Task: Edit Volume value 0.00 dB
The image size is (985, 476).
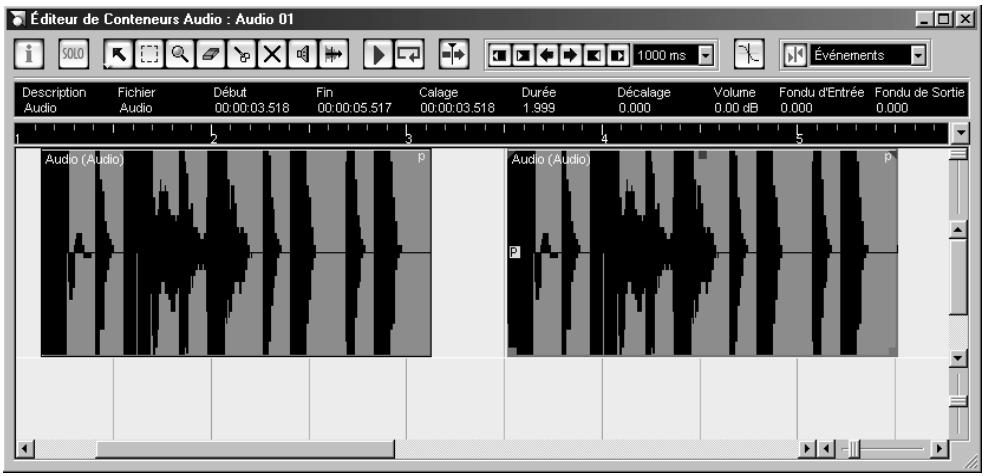Action: 736,108
